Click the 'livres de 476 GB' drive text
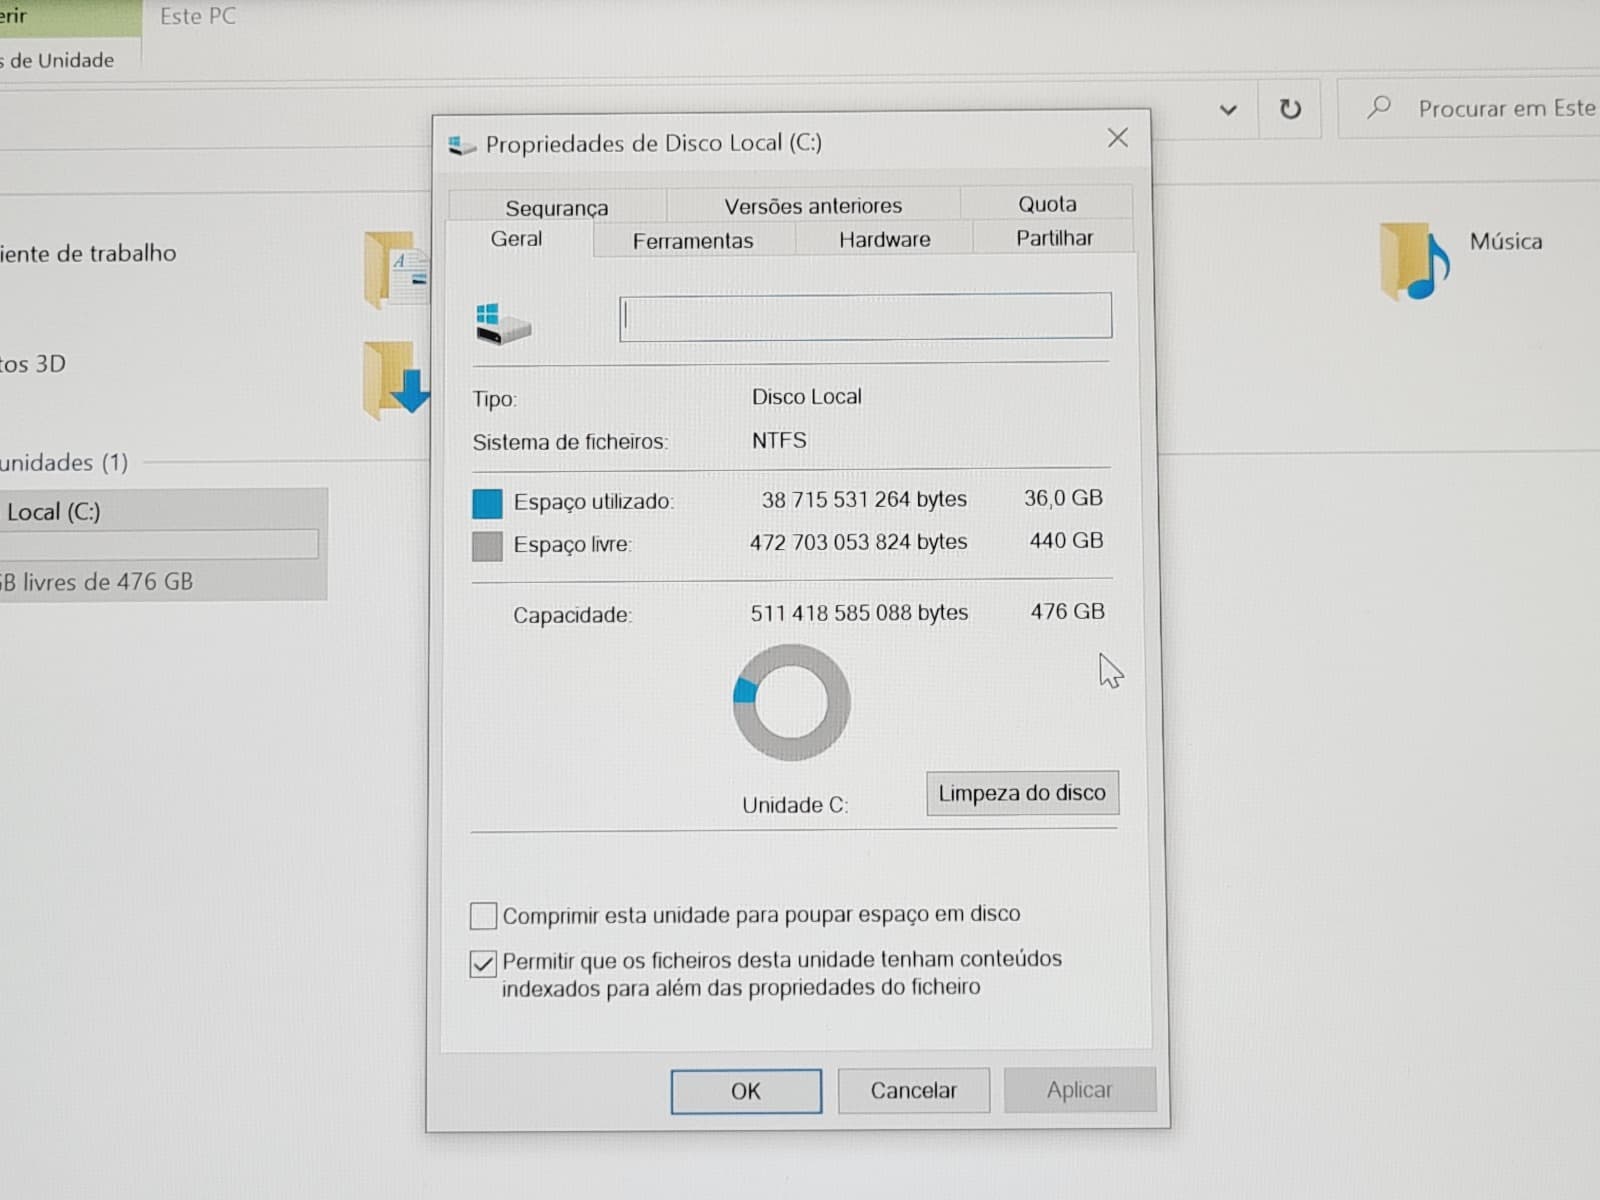Viewport: 1600px width, 1200px height. (108, 582)
